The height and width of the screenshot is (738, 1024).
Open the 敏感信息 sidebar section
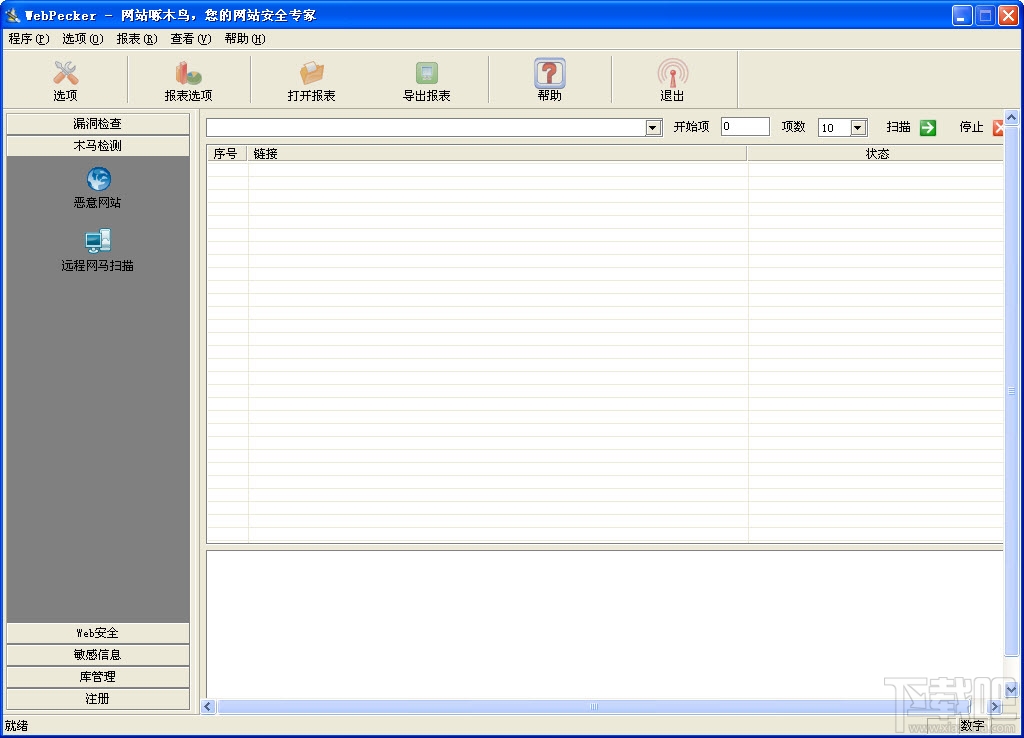click(98, 655)
